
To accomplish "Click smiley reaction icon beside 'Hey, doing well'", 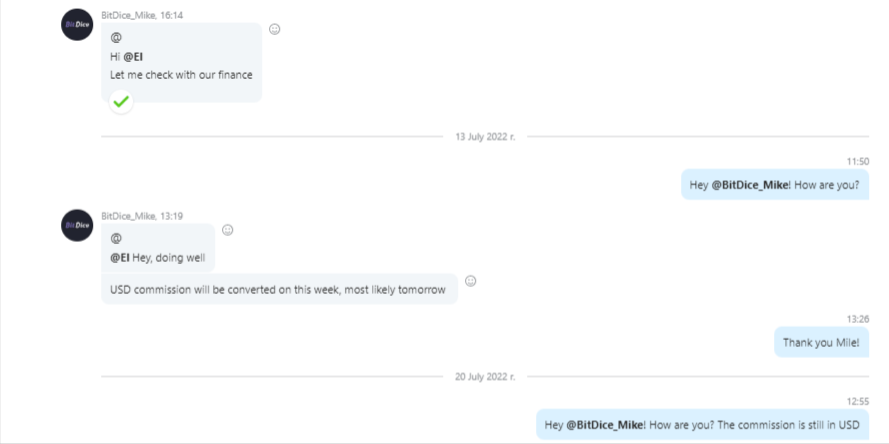I will pyautogui.click(x=227, y=230).
